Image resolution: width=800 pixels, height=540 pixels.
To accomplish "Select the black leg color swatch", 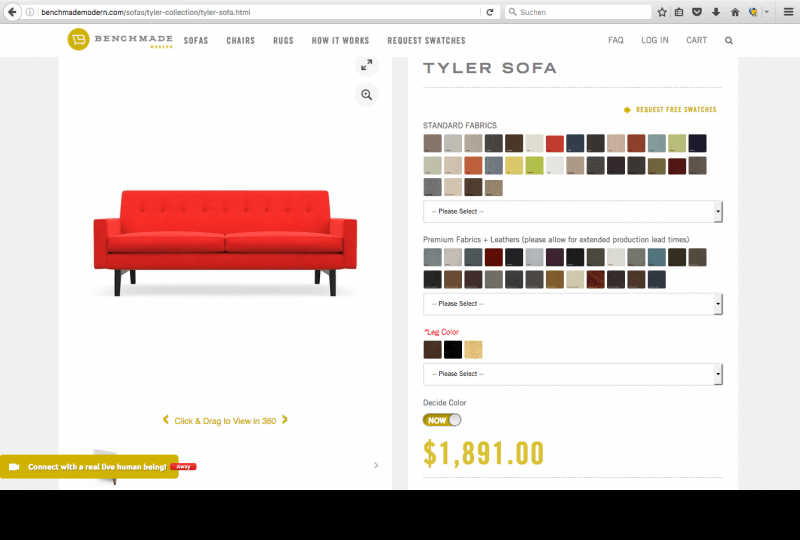I will coord(453,350).
